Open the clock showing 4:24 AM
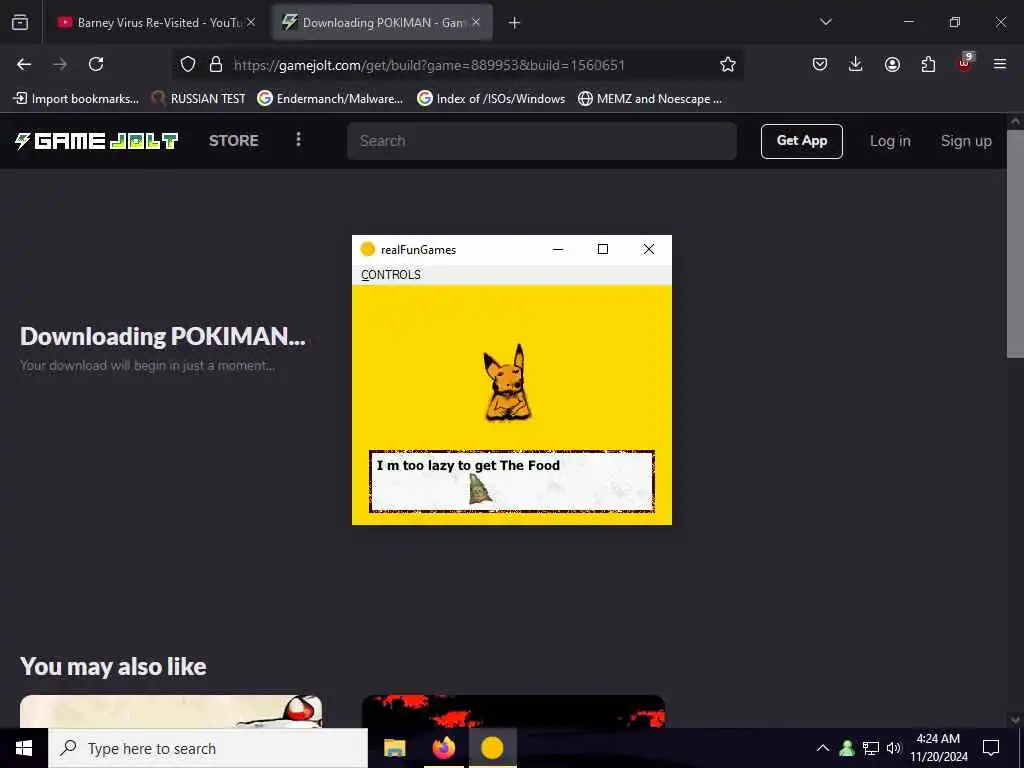 938,748
